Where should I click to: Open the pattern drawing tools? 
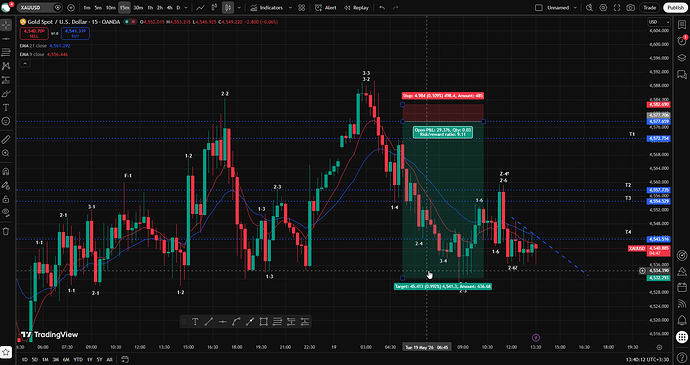click(x=6, y=66)
